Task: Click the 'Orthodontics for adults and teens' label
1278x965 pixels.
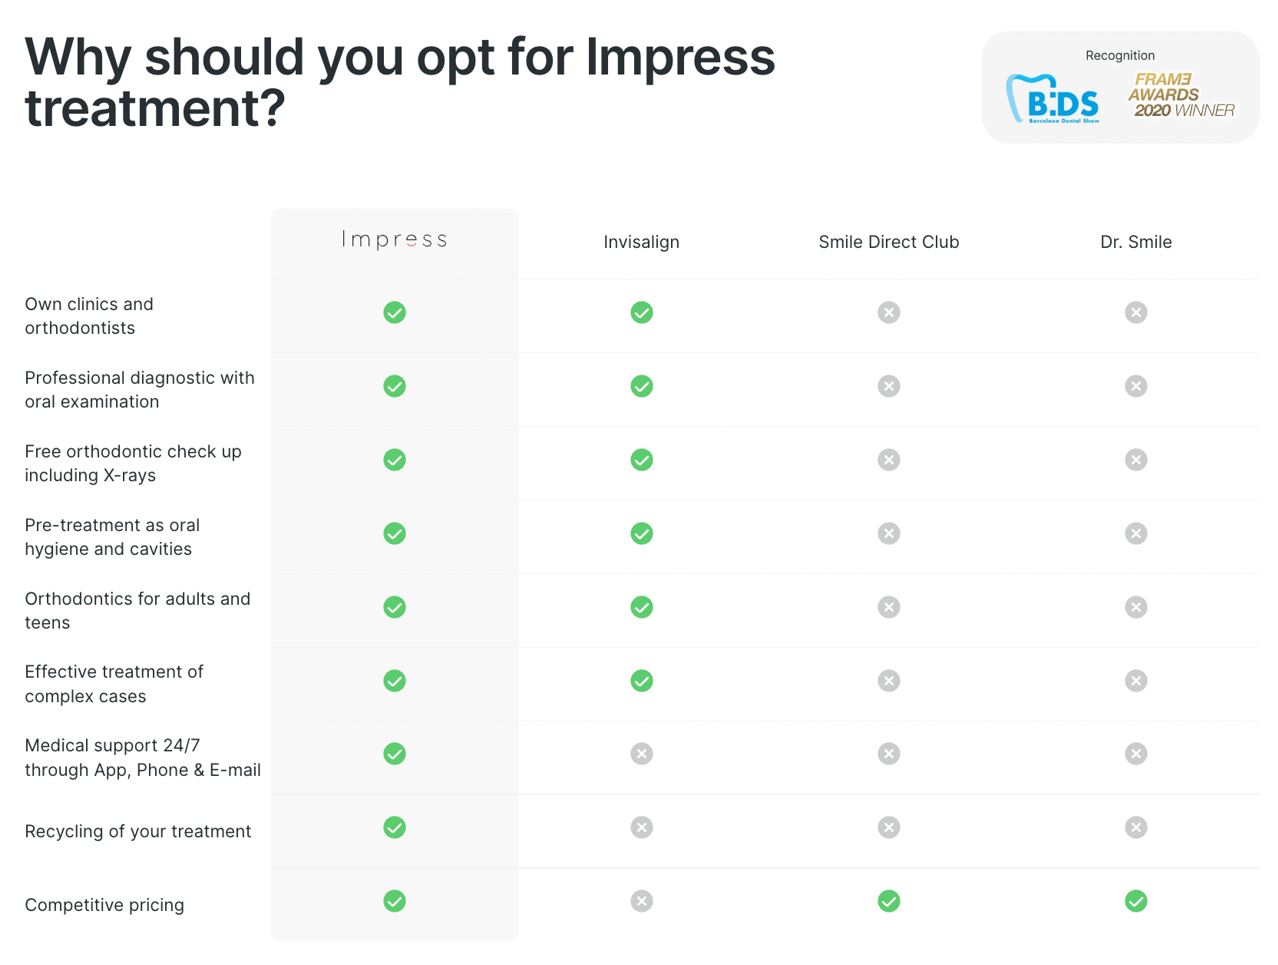Action: 137,610
